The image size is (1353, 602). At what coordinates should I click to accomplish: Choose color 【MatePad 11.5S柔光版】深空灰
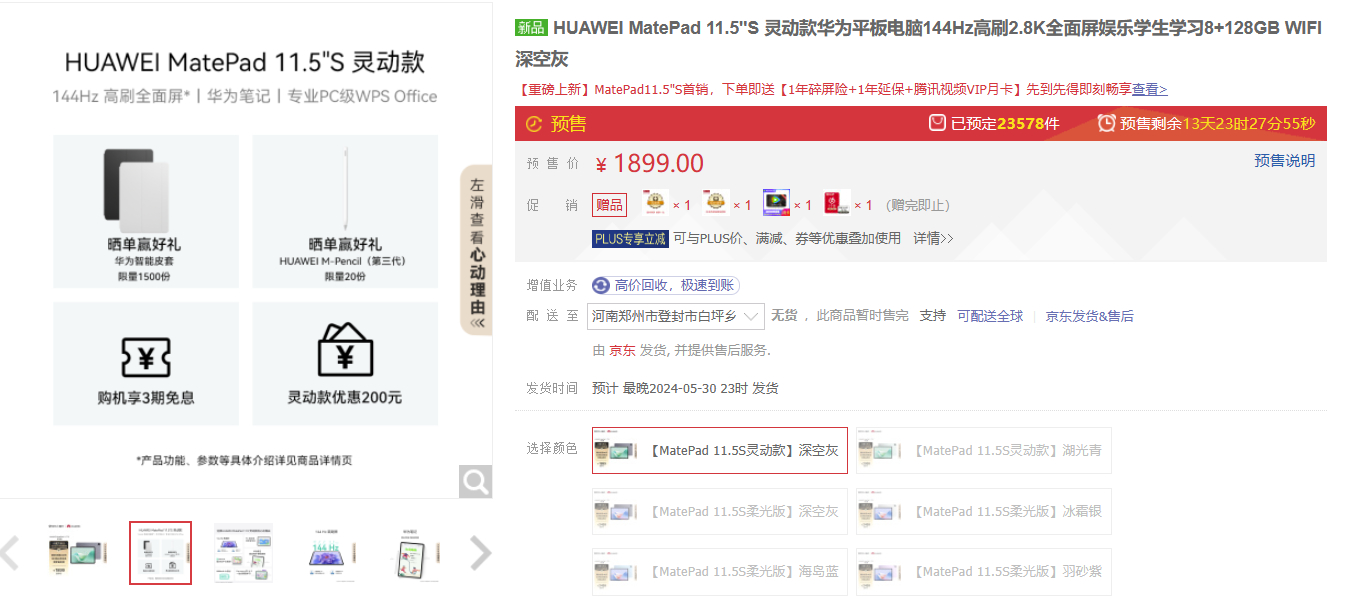[x=720, y=511]
